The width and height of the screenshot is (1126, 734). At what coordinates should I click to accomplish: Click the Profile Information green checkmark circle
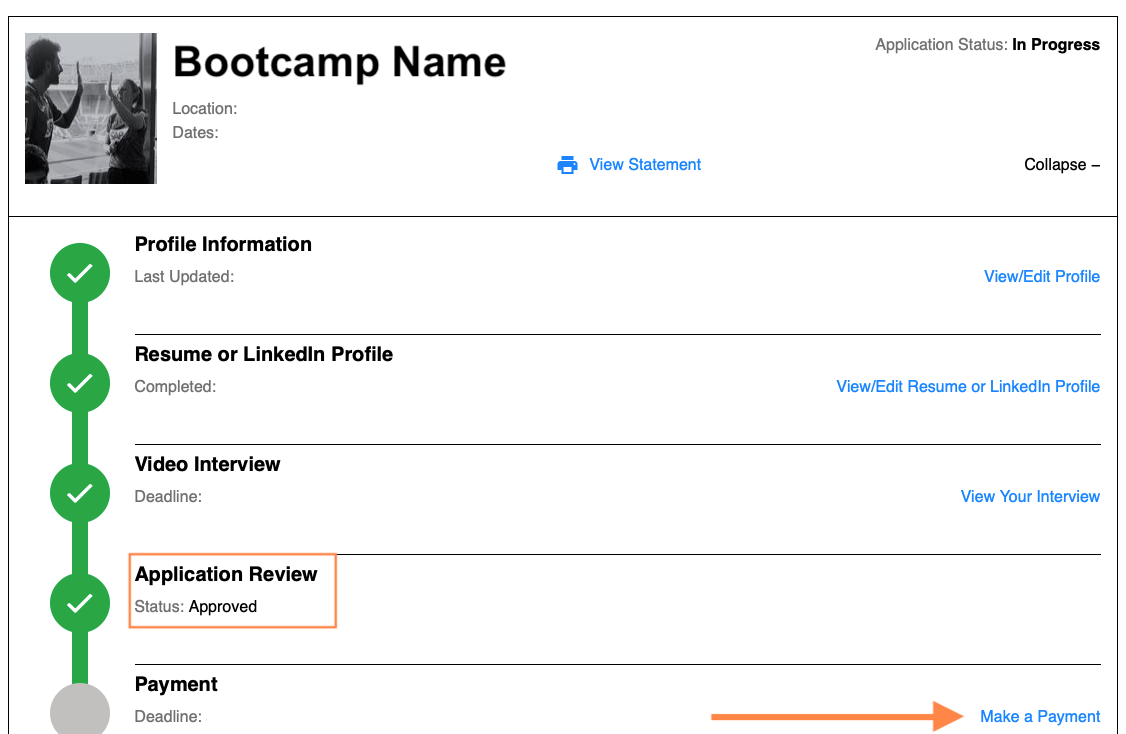pos(79,273)
